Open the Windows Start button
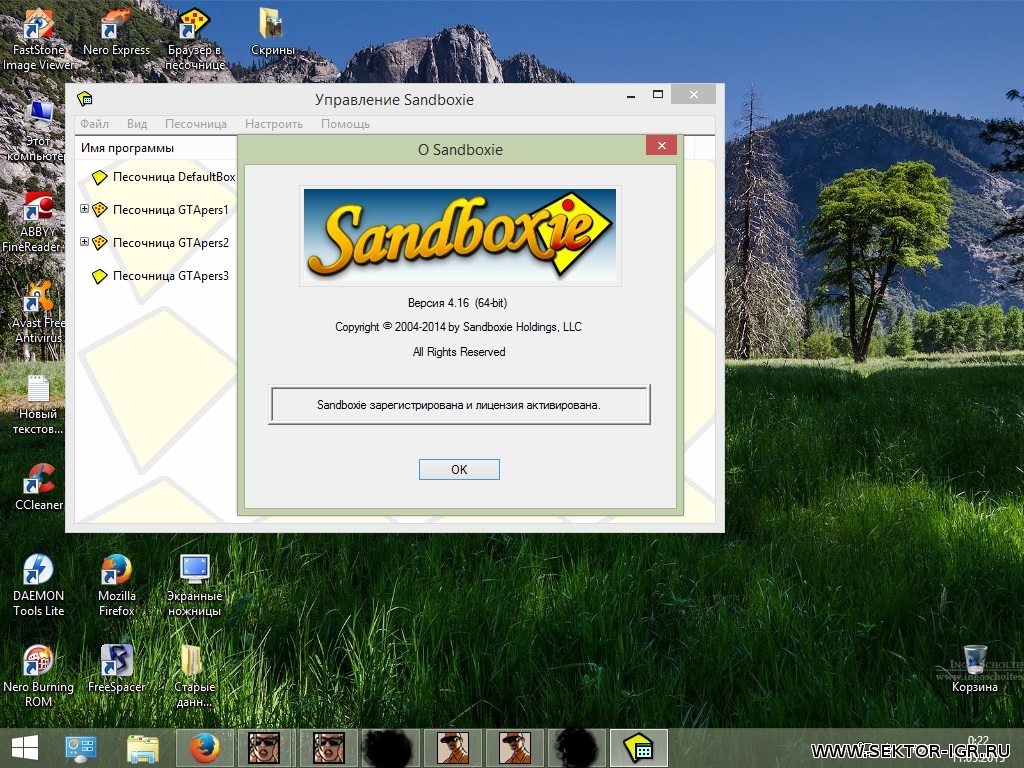 pyautogui.click(x=25, y=748)
